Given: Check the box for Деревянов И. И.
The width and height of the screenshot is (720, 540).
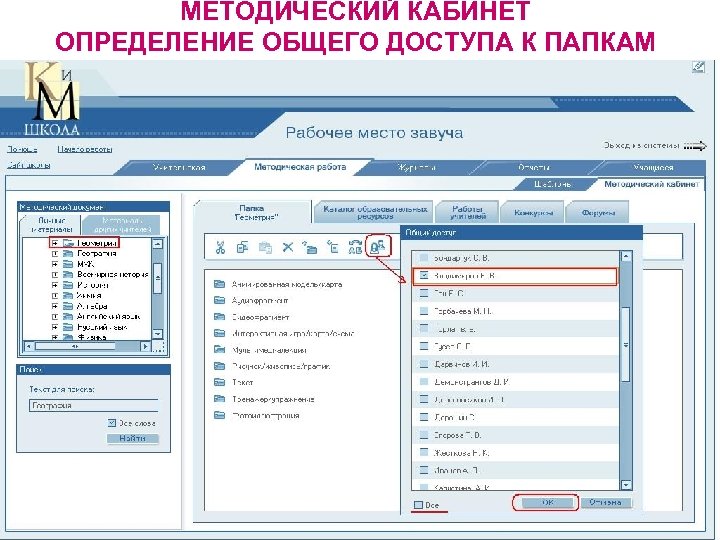Looking at the screenshot, I should pos(424,365).
